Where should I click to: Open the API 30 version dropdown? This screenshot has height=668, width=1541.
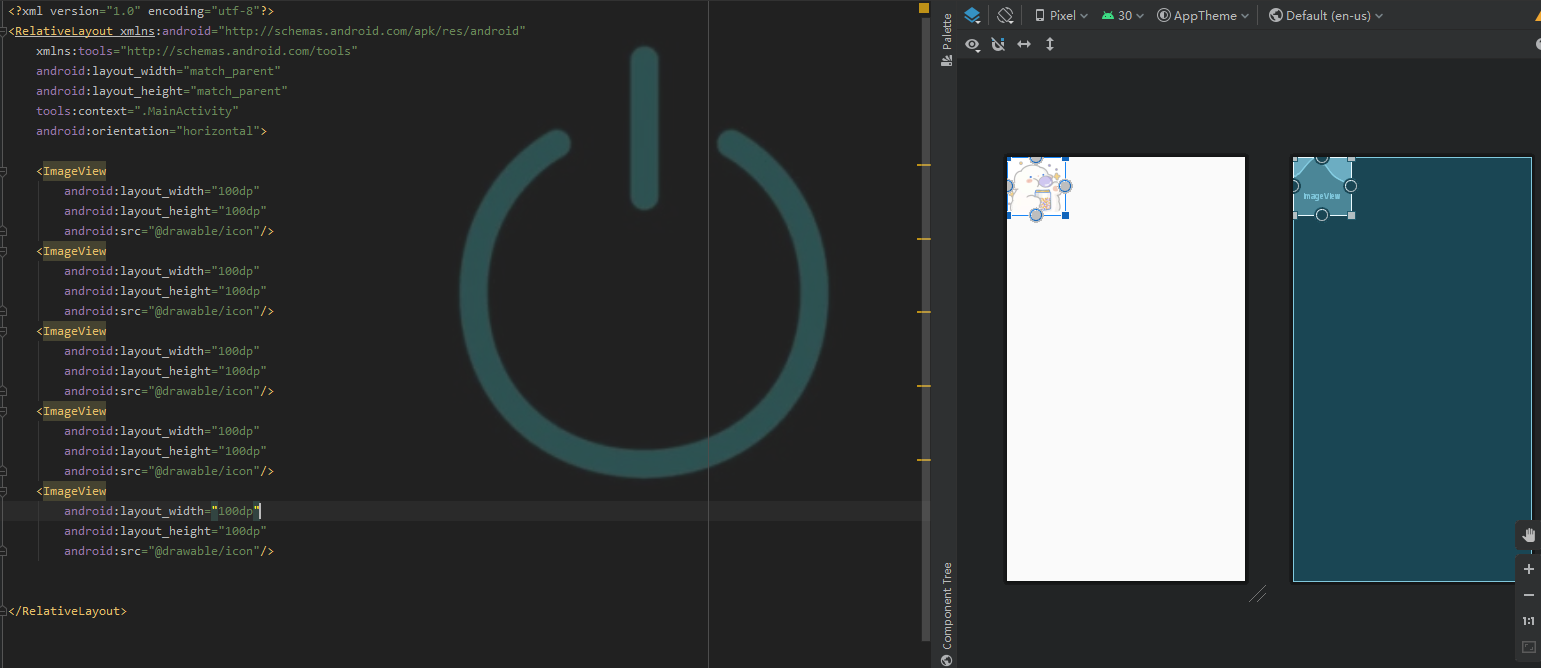1123,15
